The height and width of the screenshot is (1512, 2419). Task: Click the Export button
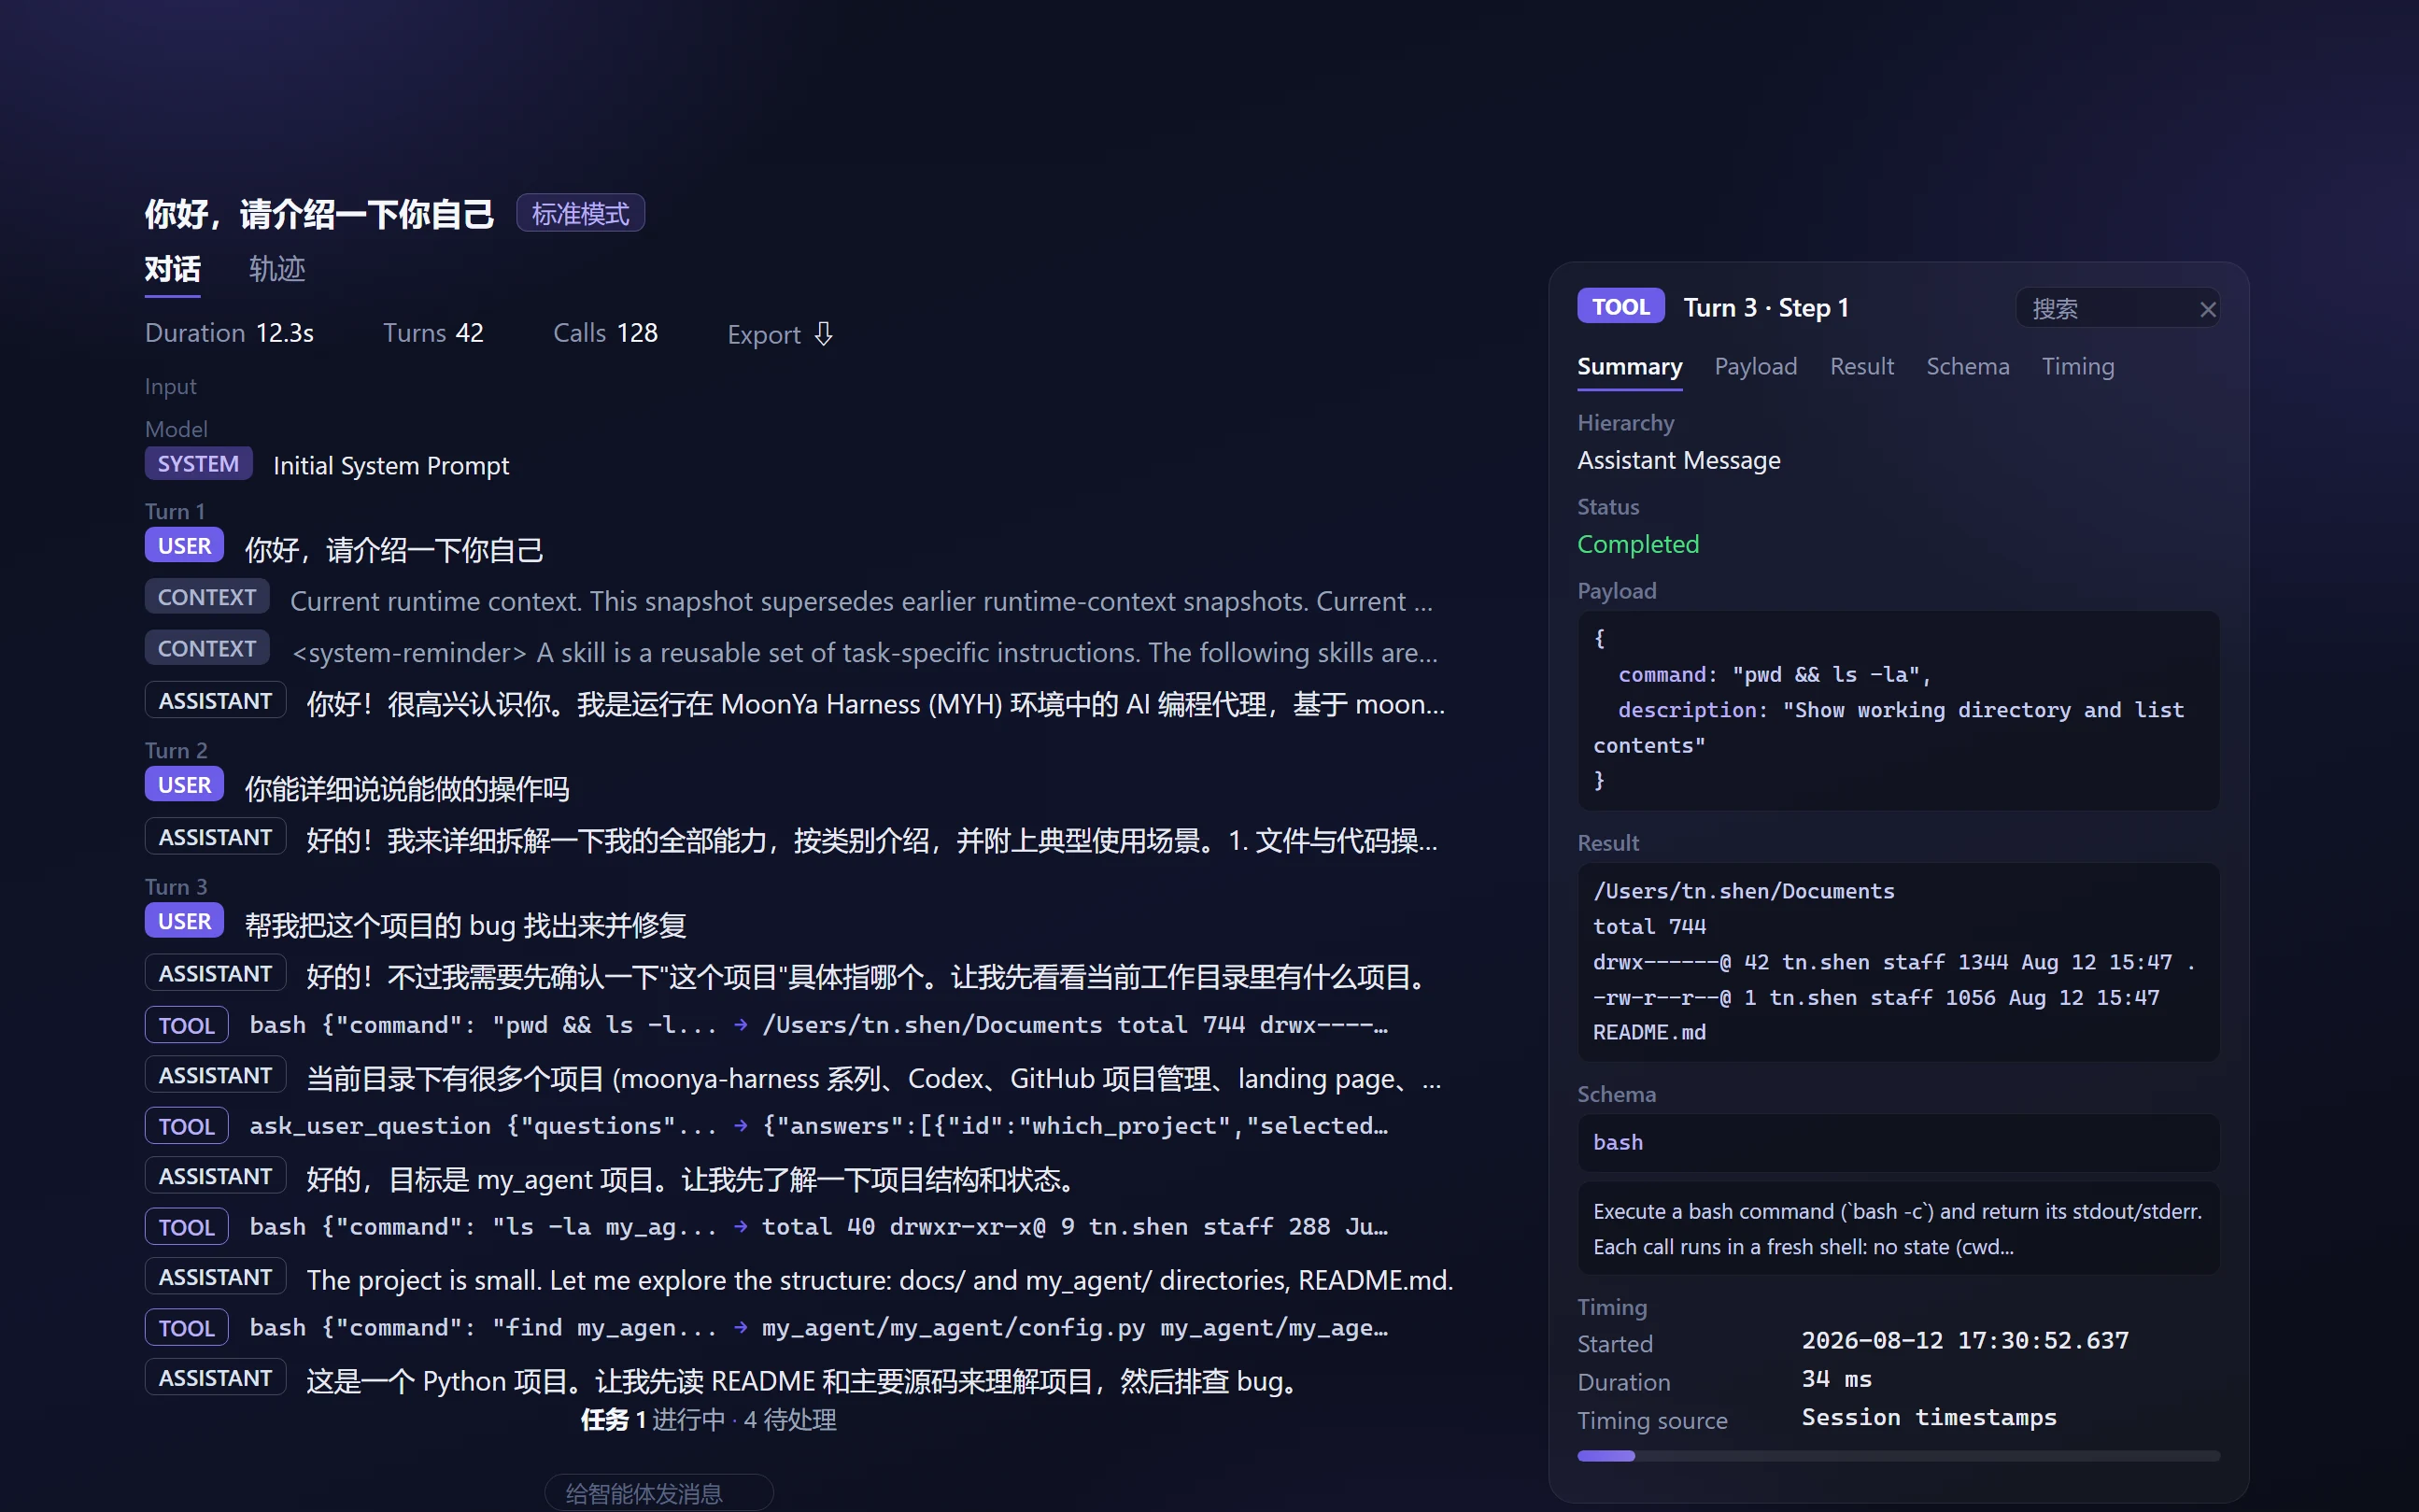(x=780, y=334)
